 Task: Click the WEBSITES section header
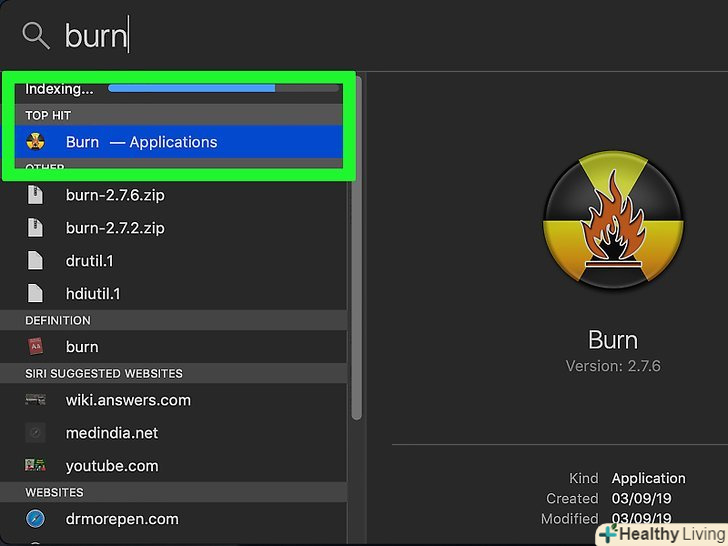coord(173,493)
